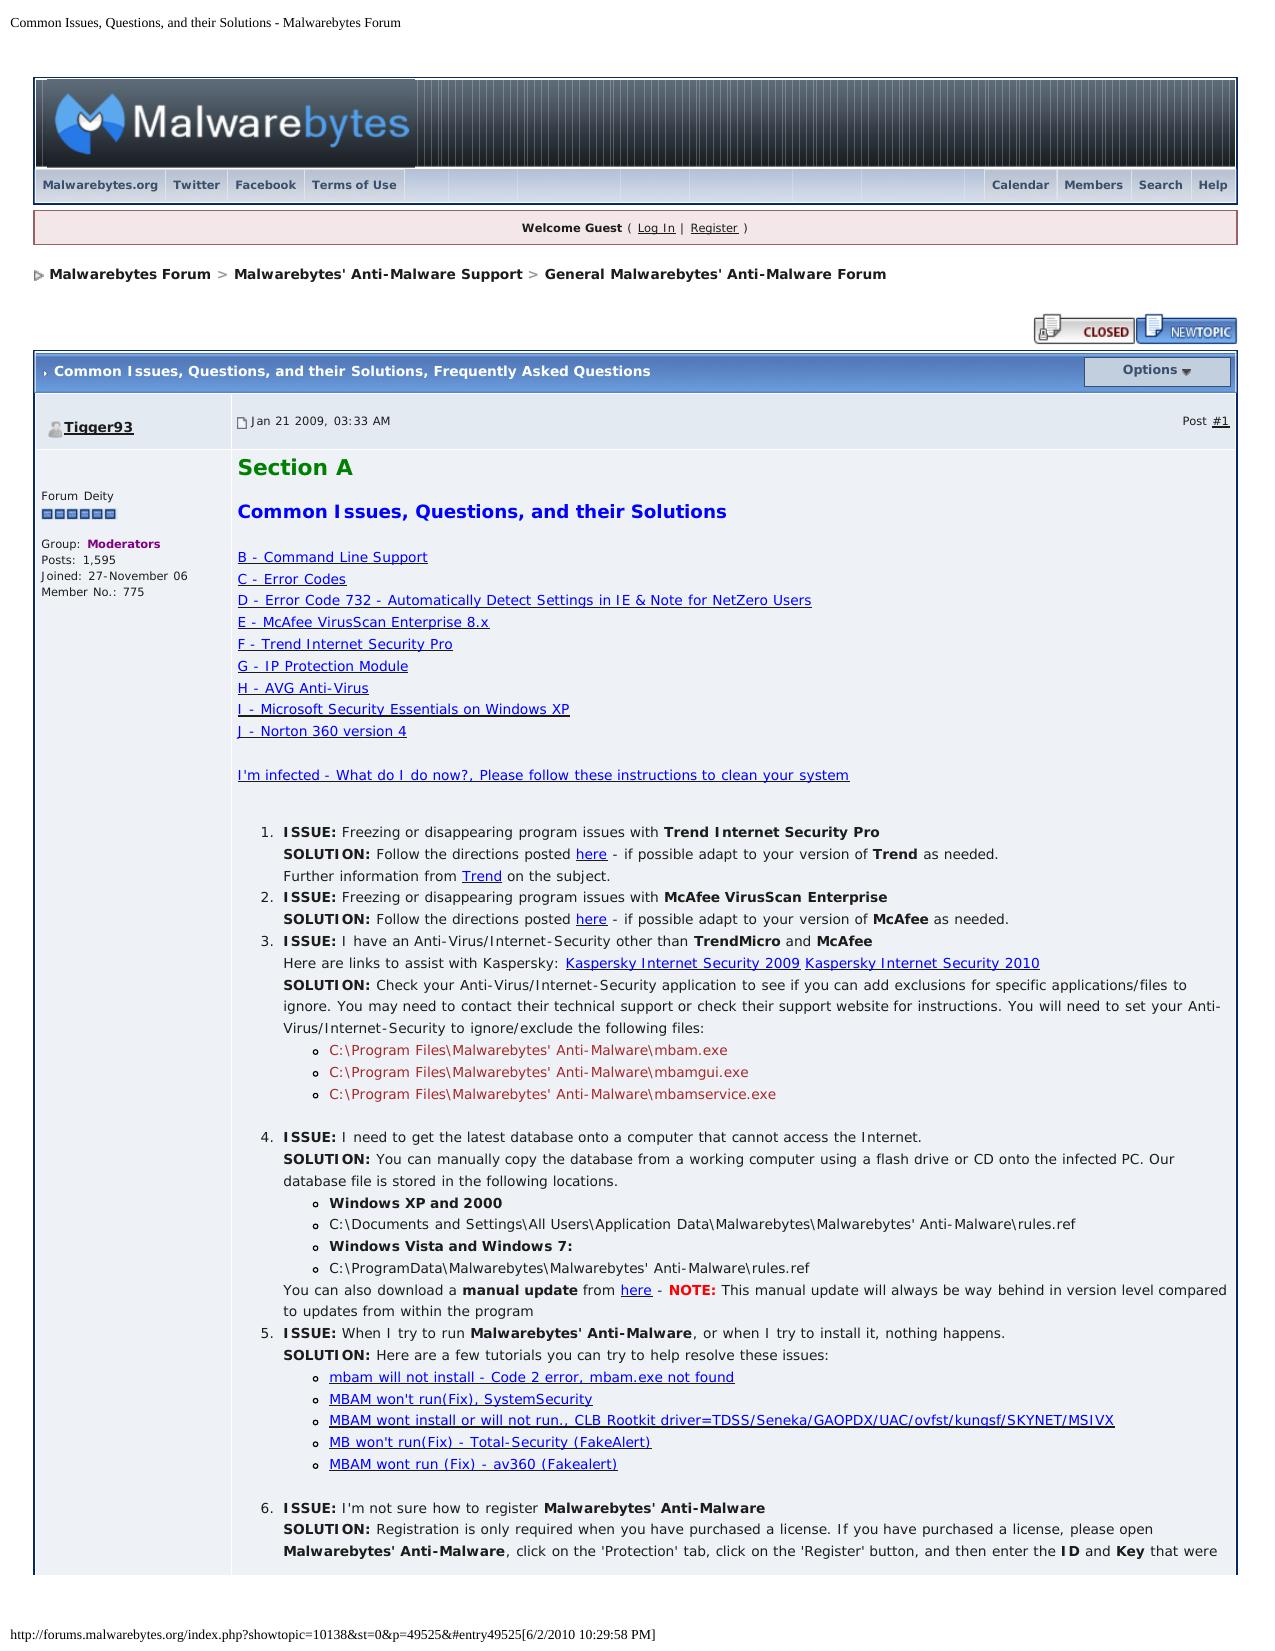Click 'here' link in McAfee solution
The height and width of the screenshot is (1651, 1275).
(591, 919)
